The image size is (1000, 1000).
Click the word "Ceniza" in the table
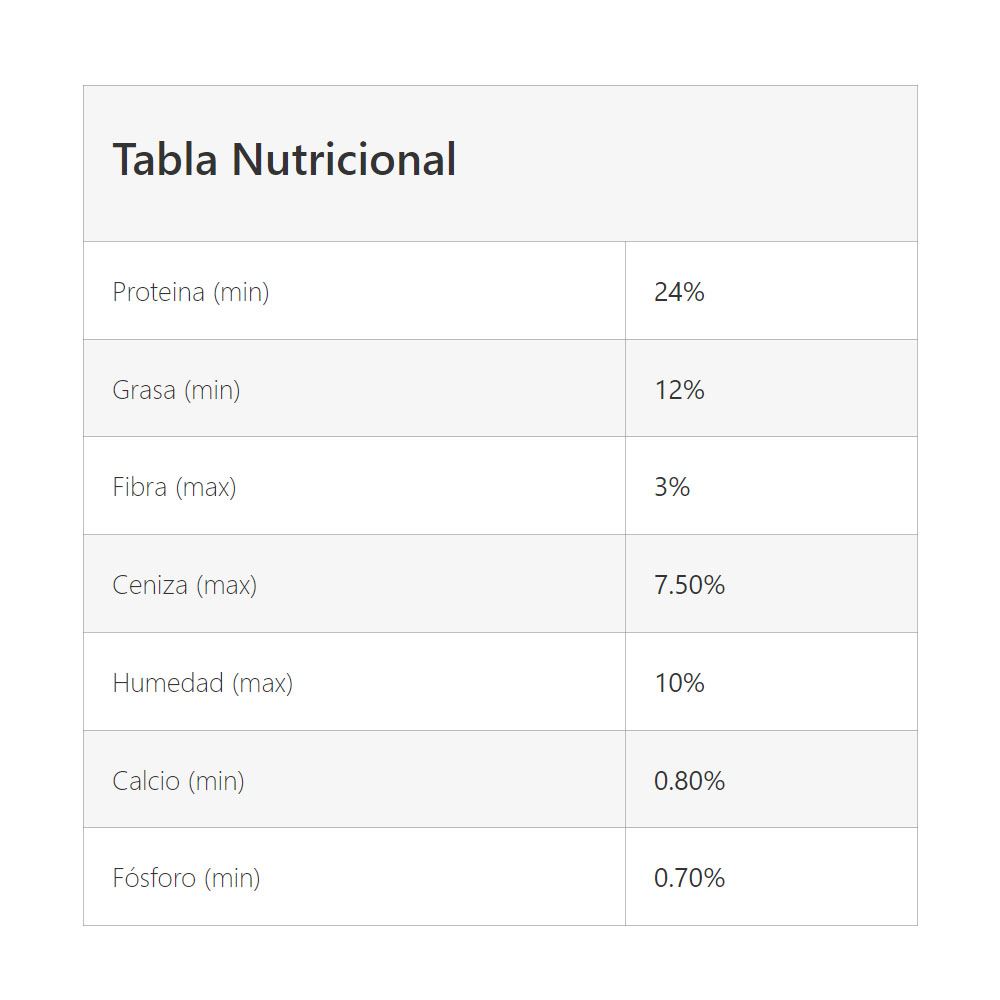(150, 585)
